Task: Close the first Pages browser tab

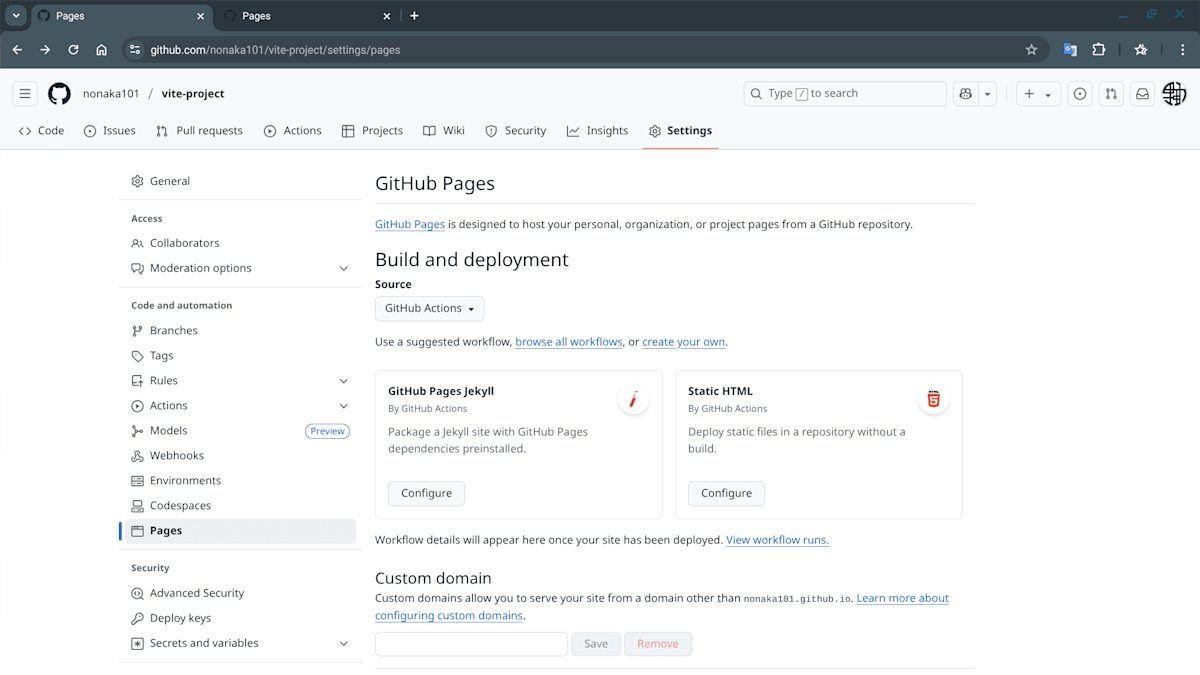Action: [x=200, y=16]
